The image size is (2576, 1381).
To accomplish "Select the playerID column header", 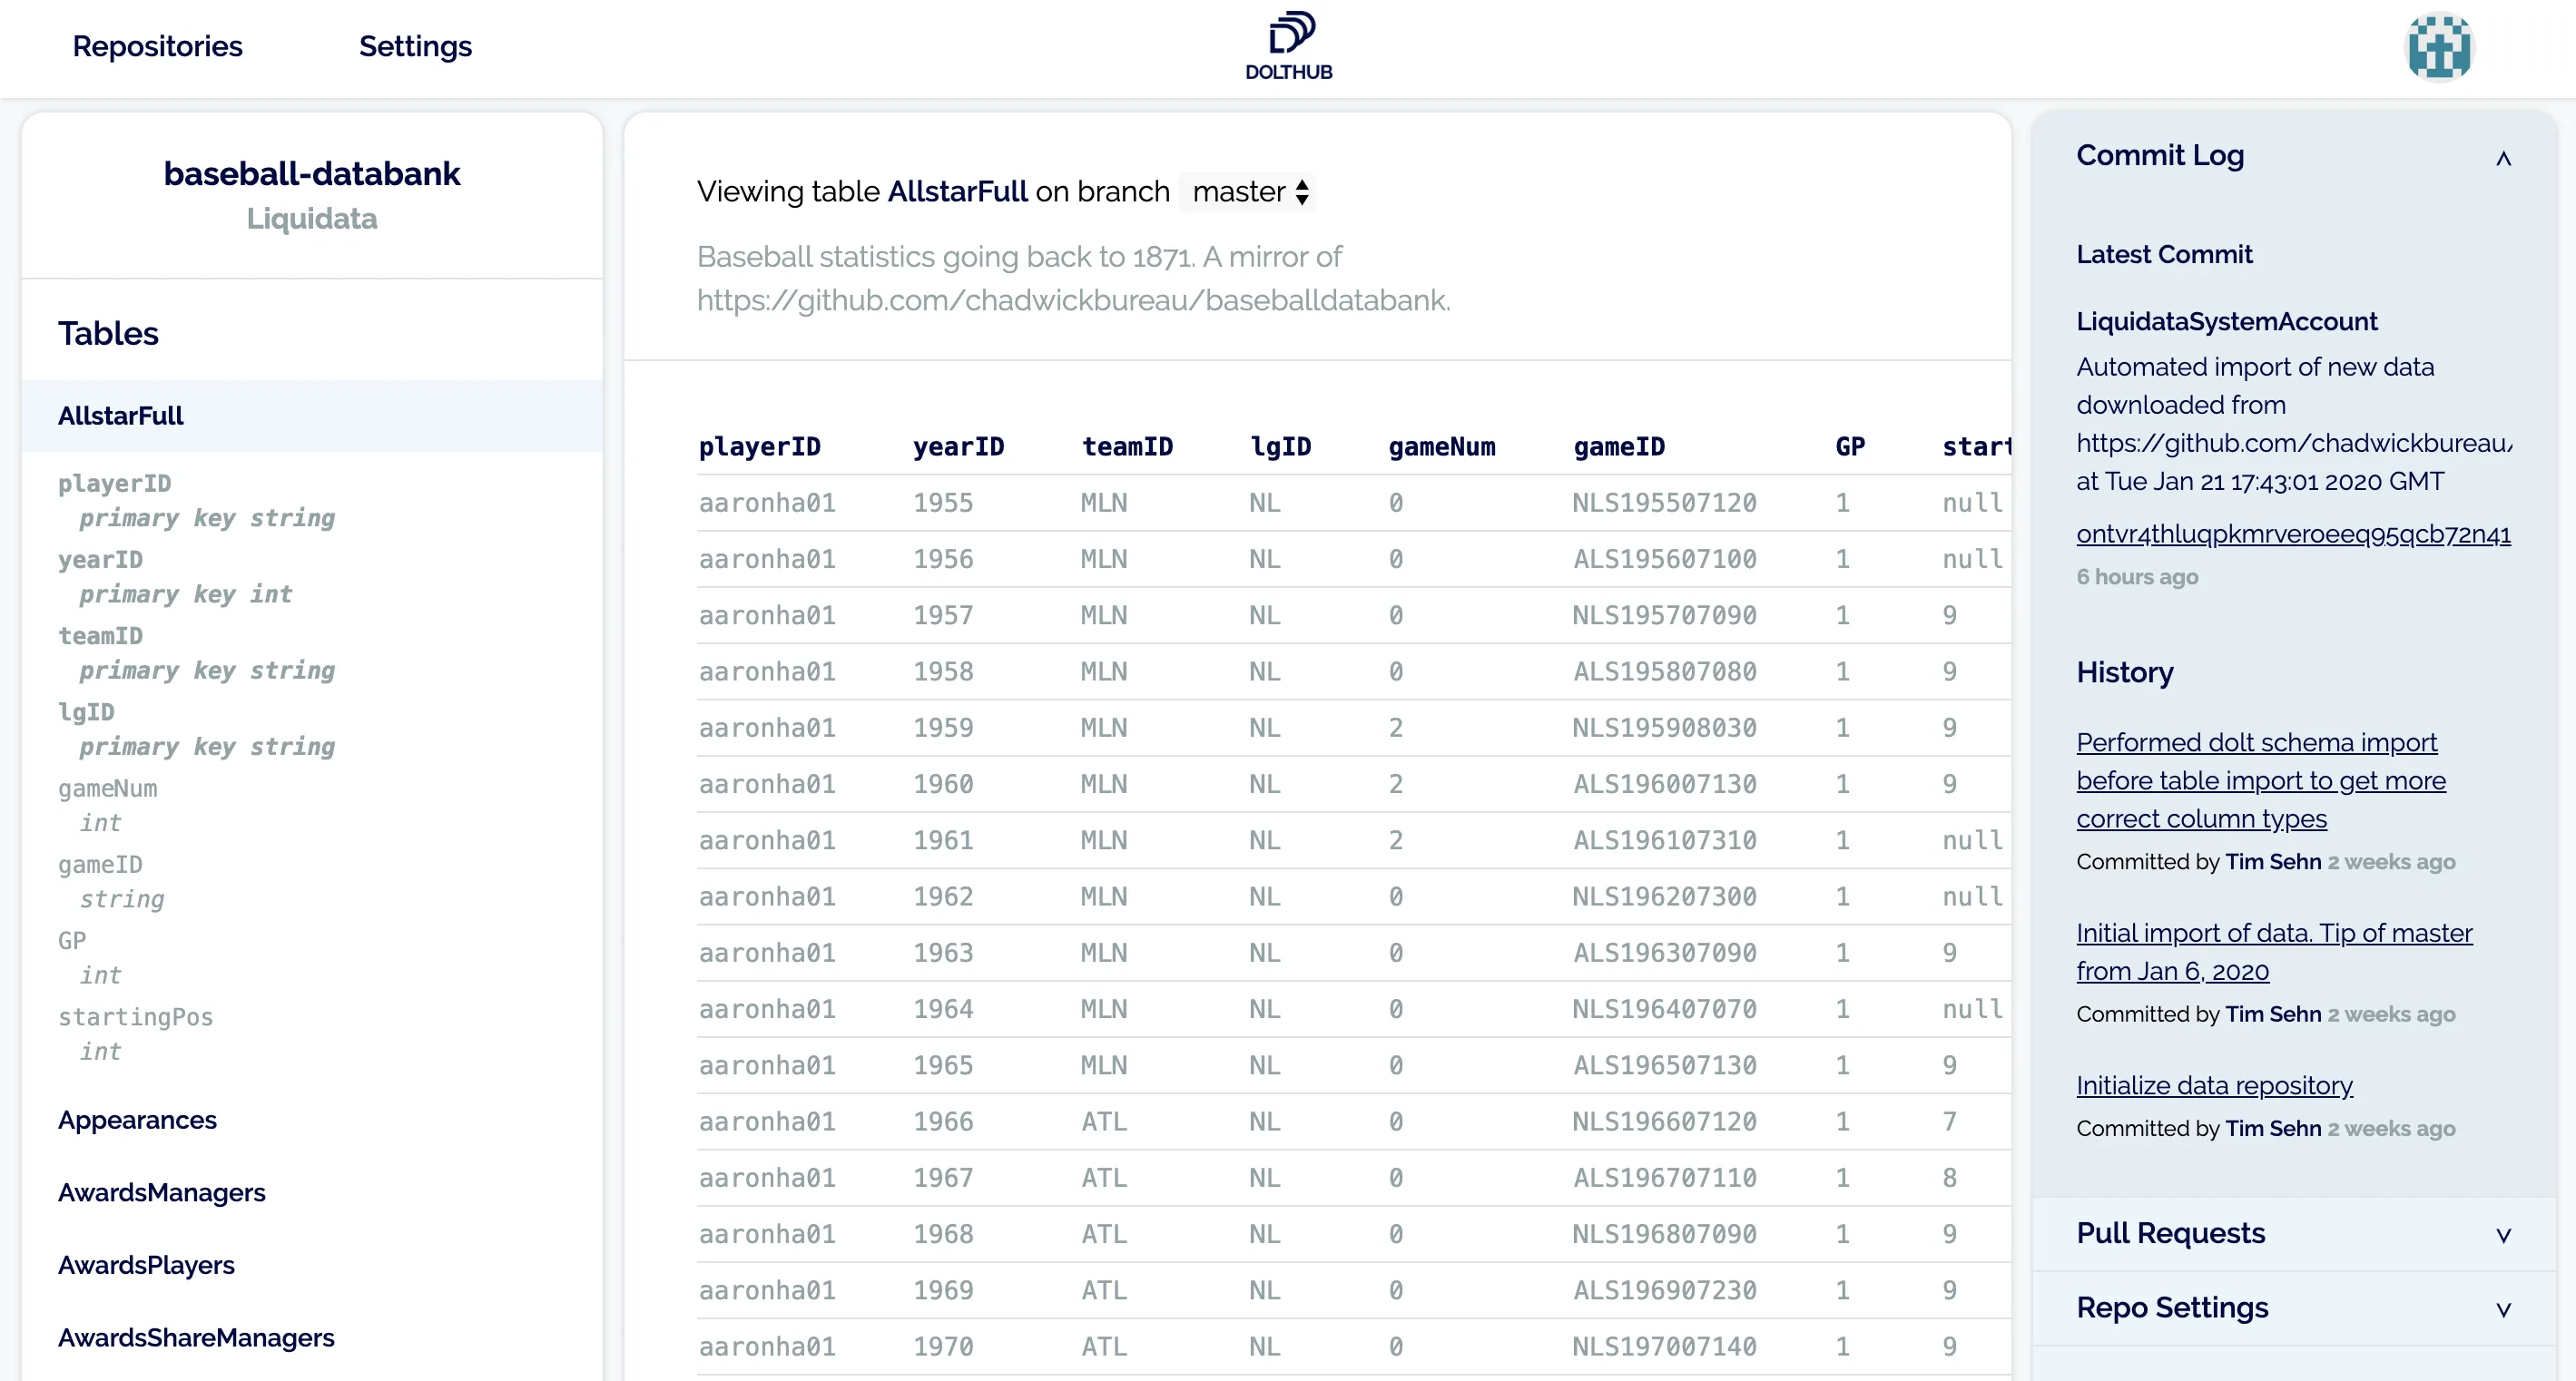I will click(760, 447).
